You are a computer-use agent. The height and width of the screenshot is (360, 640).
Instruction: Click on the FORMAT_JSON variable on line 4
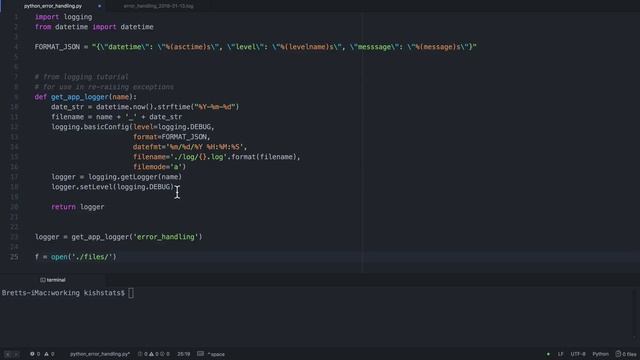pos(57,47)
